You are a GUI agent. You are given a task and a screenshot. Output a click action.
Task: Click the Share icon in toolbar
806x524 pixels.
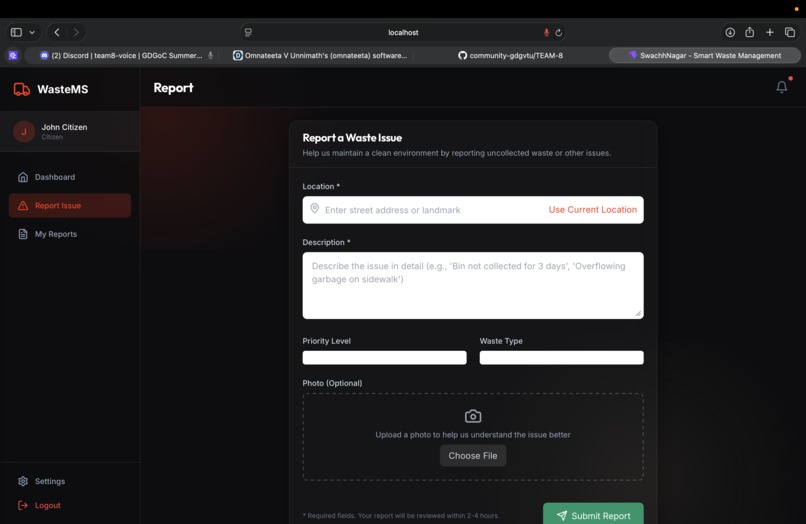click(x=750, y=32)
